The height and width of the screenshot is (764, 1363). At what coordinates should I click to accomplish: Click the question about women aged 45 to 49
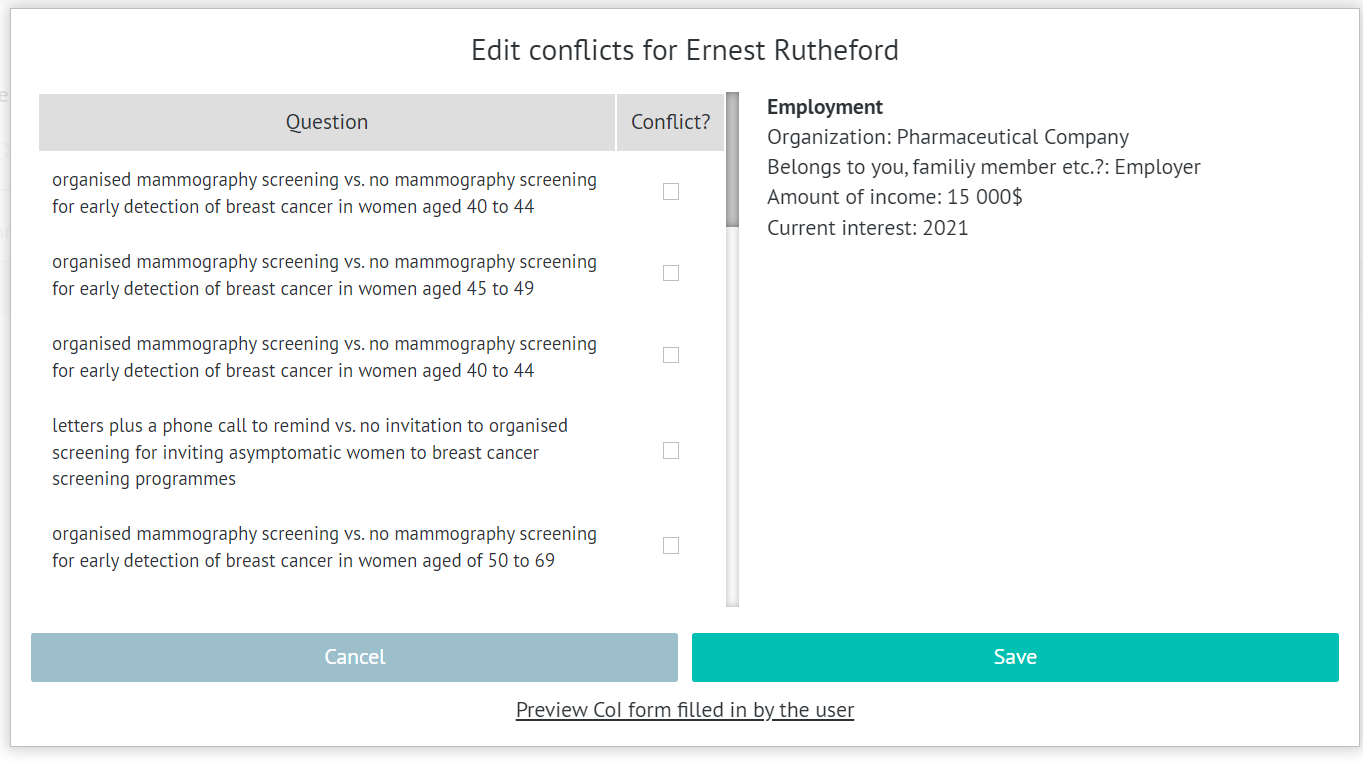coord(324,274)
